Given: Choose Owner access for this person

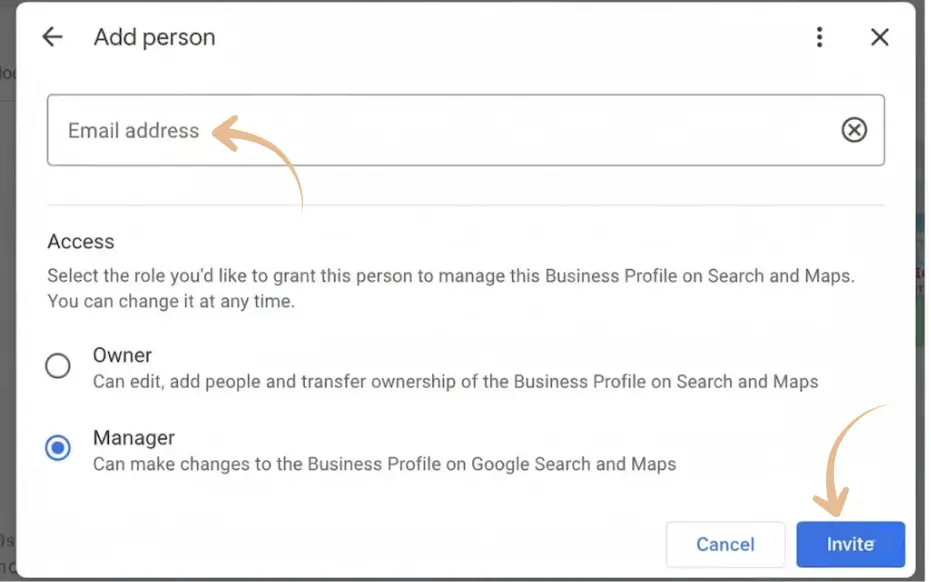Looking at the screenshot, I should point(57,365).
